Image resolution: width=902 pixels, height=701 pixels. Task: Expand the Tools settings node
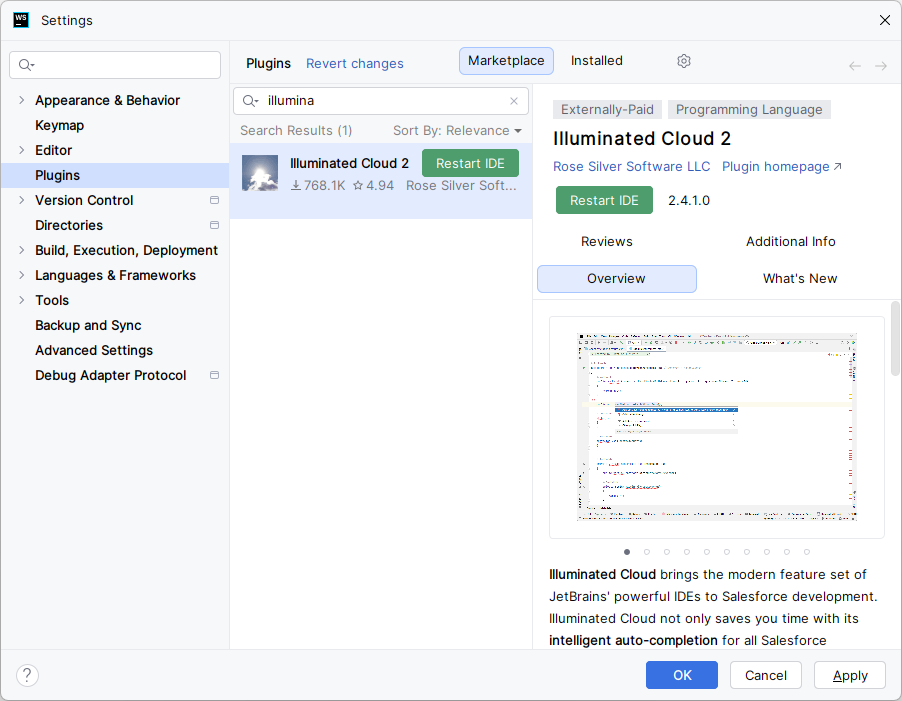click(21, 300)
